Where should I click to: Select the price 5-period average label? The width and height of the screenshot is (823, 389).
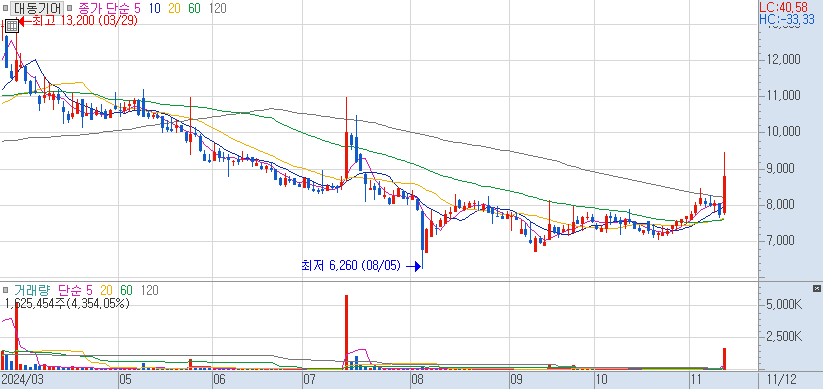[137, 8]
